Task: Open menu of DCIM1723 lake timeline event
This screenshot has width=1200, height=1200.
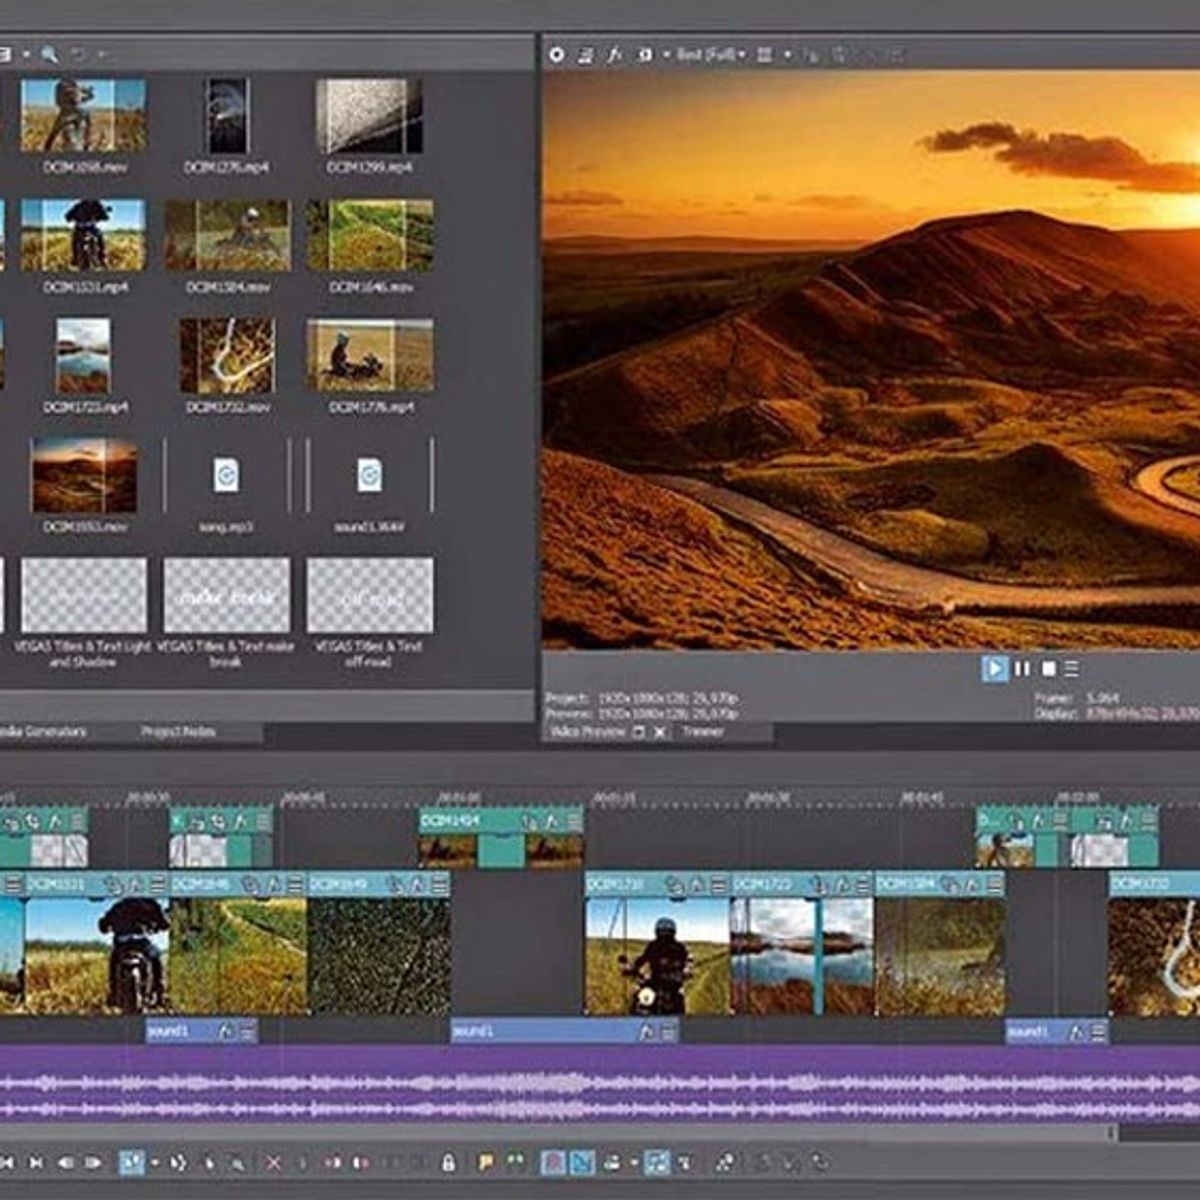Action: 863,885
